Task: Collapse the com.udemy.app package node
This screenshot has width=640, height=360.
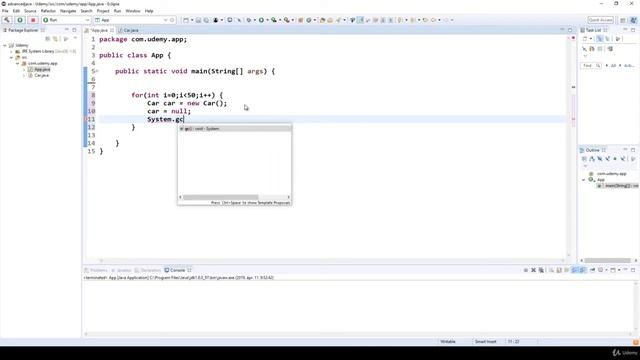Action: click(18, 64)
